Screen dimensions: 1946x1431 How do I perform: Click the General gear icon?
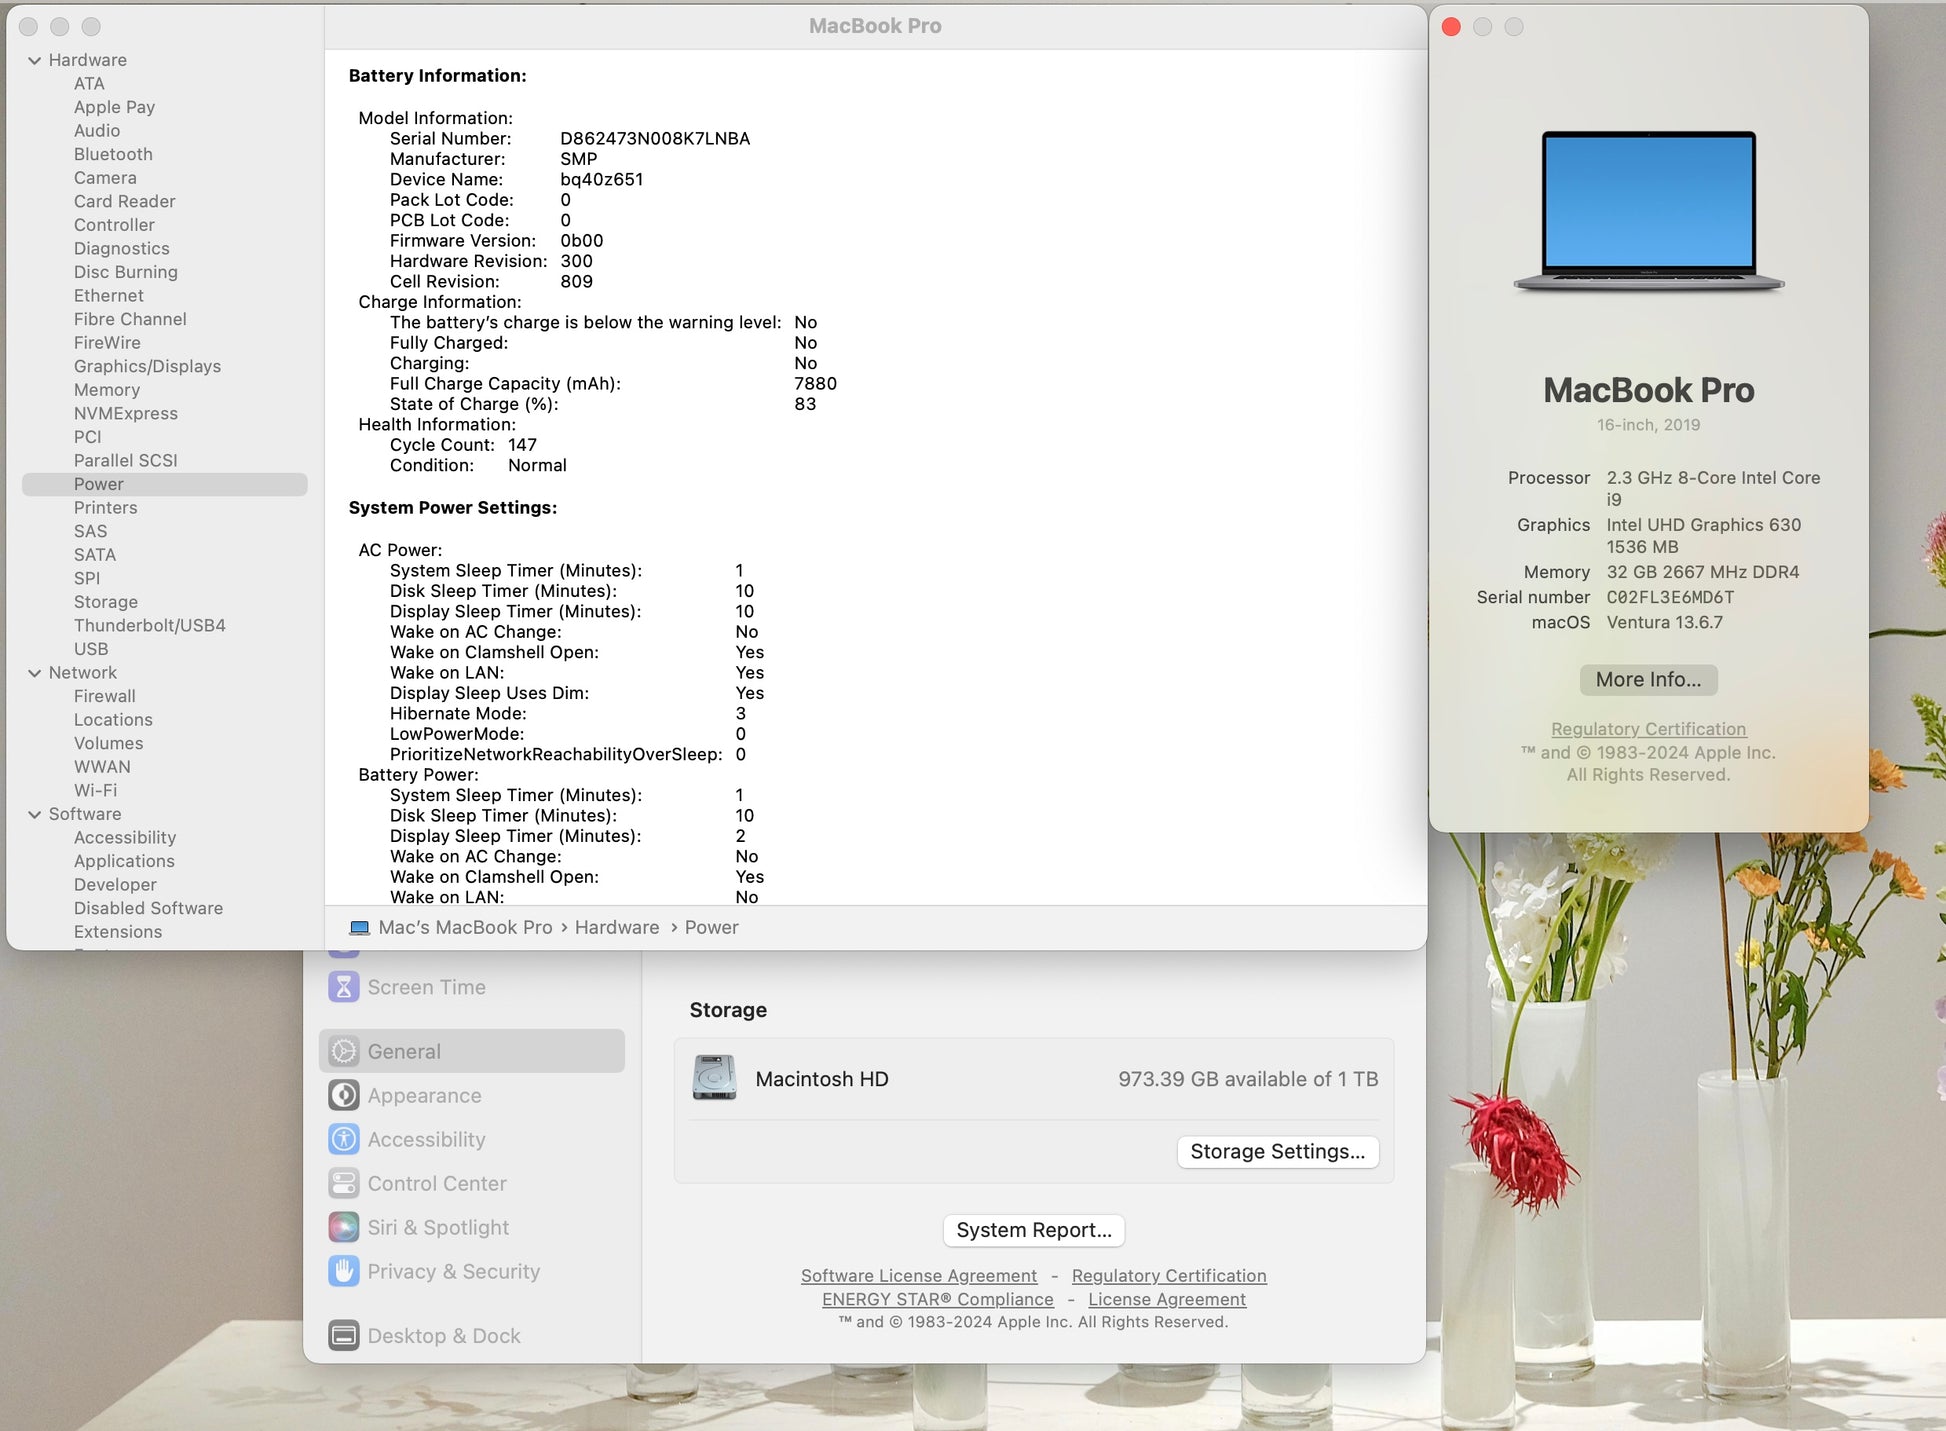[343, 1051]
